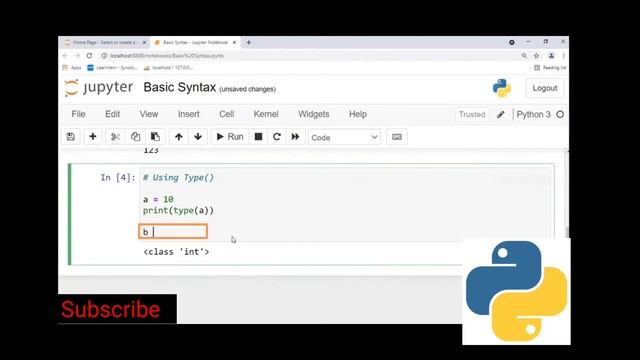
Task: Go back in the browser
Action: (65, 56)
